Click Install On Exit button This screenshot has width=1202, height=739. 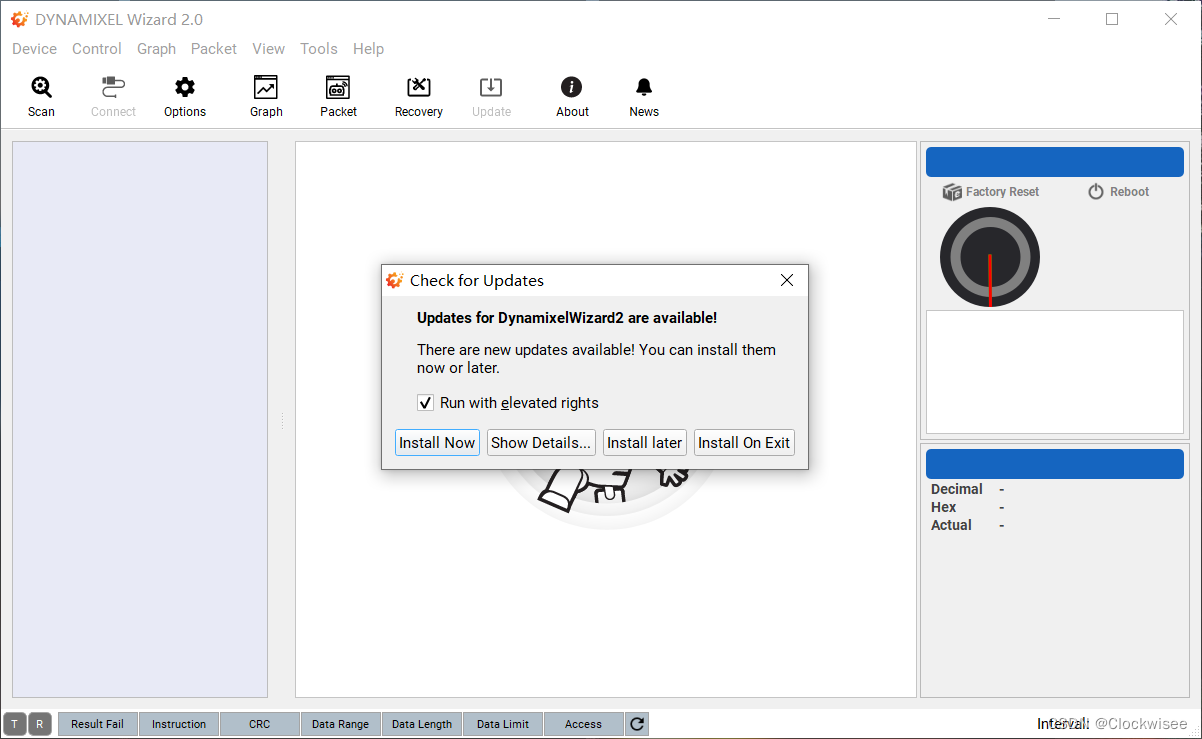[744, 443]
